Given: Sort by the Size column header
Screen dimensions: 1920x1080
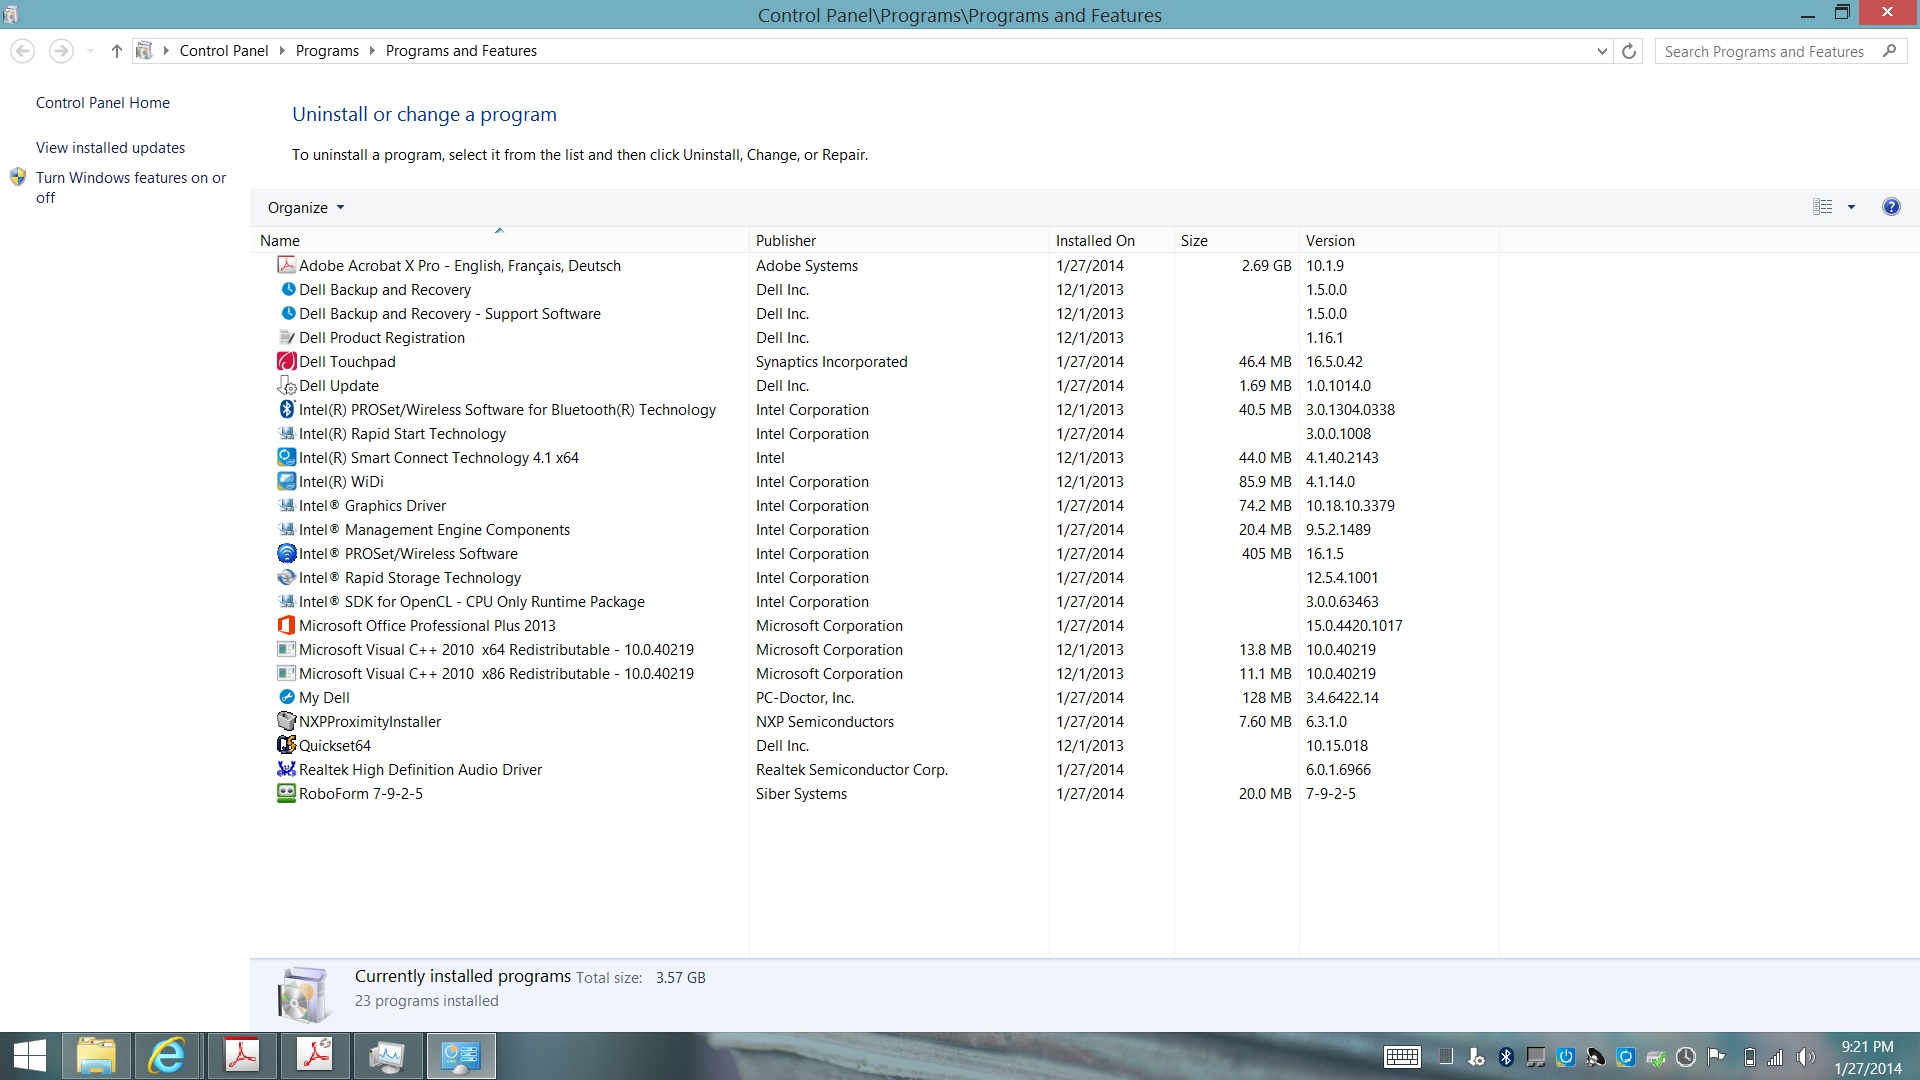Looking at the screenshot, I should pos(1236,240).
